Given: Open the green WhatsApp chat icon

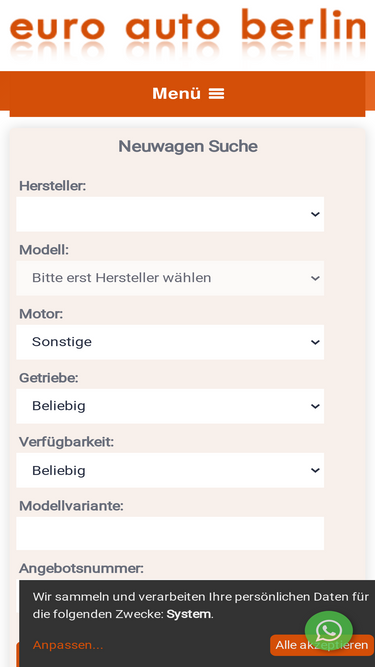Looking at the screenshot, I should click(x=329, y=631).
